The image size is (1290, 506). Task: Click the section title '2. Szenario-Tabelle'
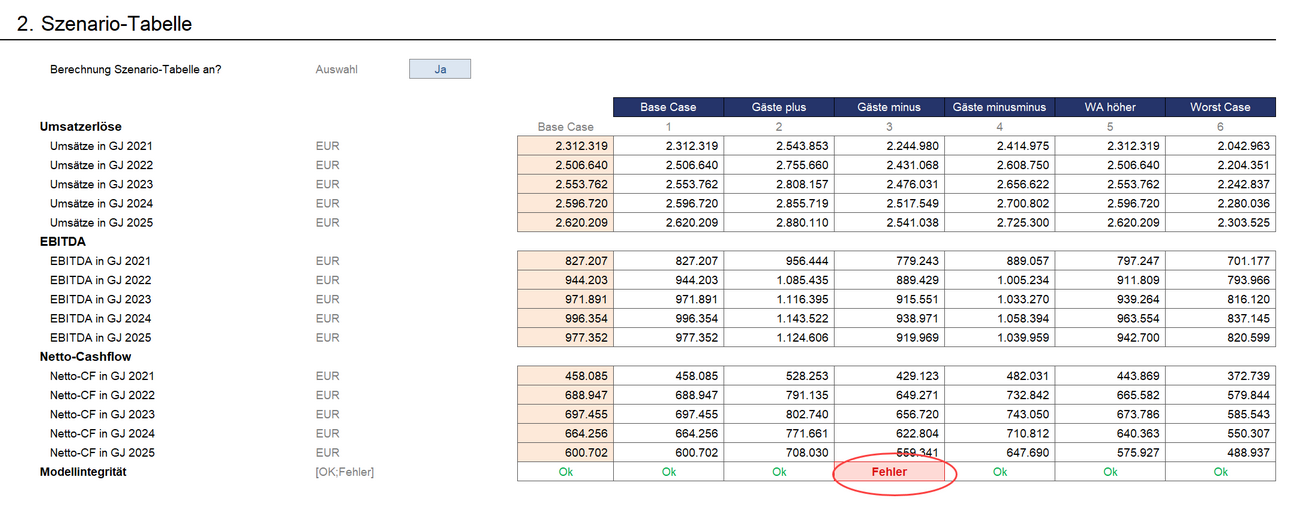(x=104, y=23)
